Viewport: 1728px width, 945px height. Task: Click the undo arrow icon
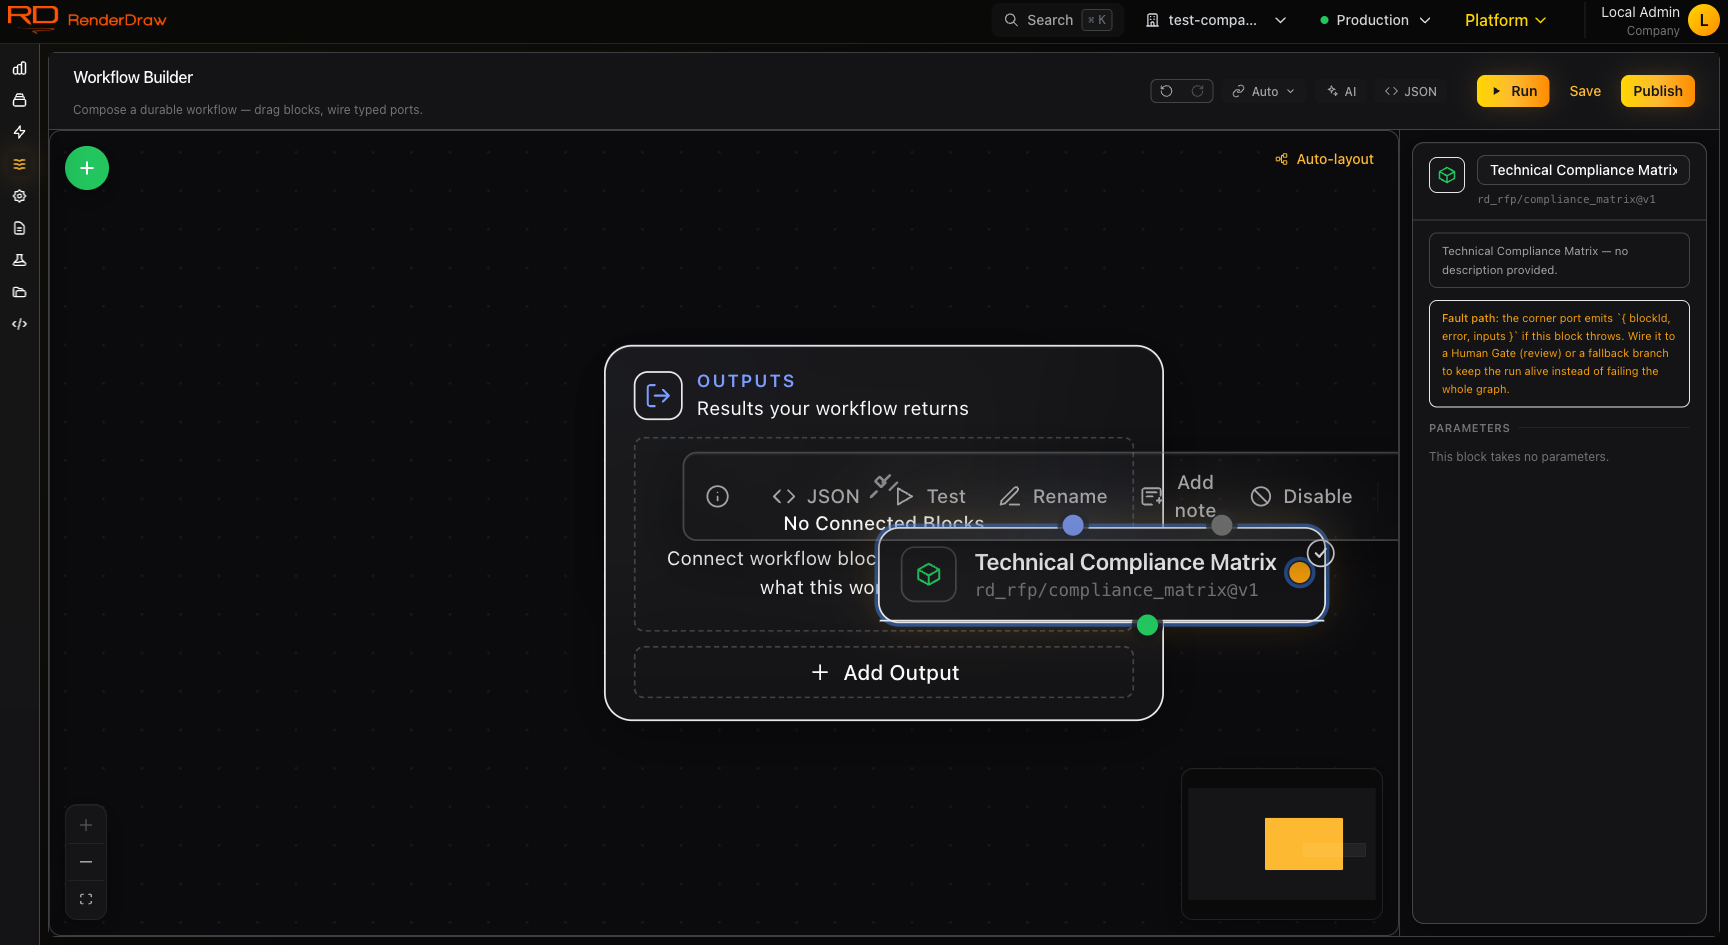tap(1166, 91)
